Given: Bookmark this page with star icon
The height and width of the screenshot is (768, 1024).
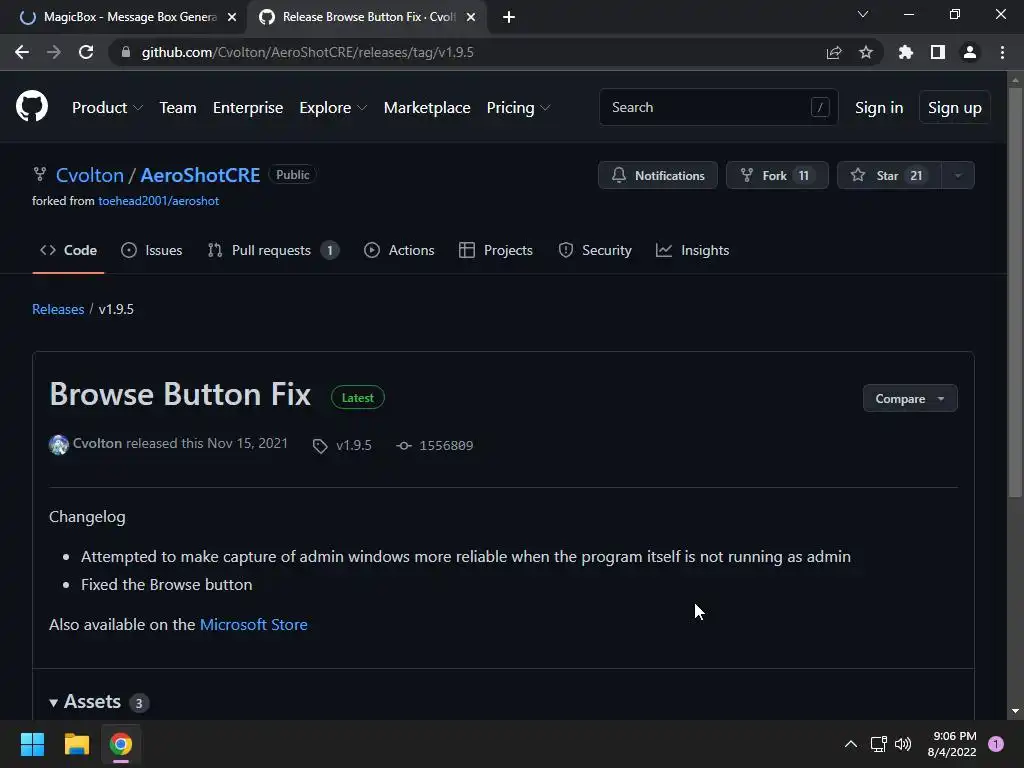Looking at the screenshot, I should tap(866, 52).
